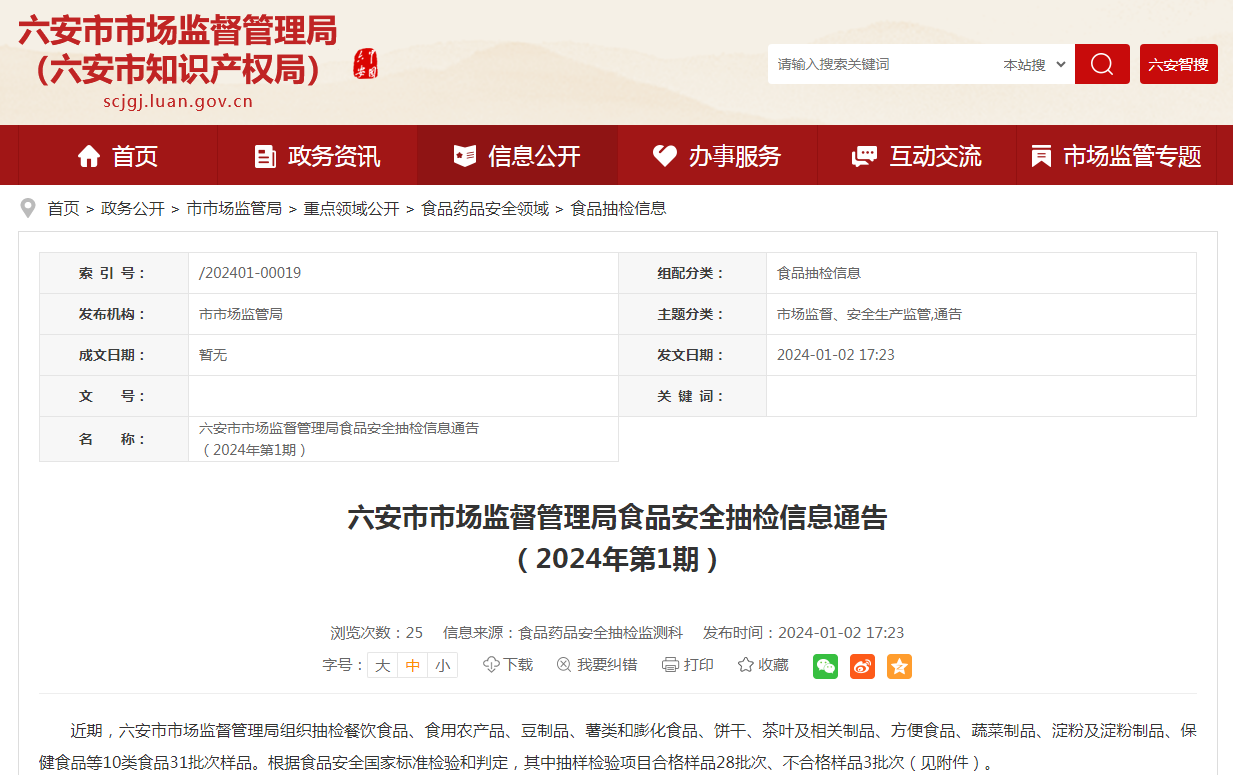Select the 市场监督、安全生产监管,通告 topic cell
This screenshot has width=1233, height=775.
(981, 314)
